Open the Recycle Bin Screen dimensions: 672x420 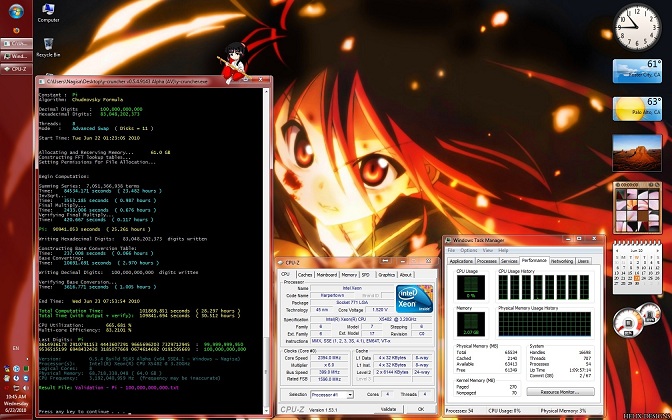pyautogui.click(x=46, y=44)
